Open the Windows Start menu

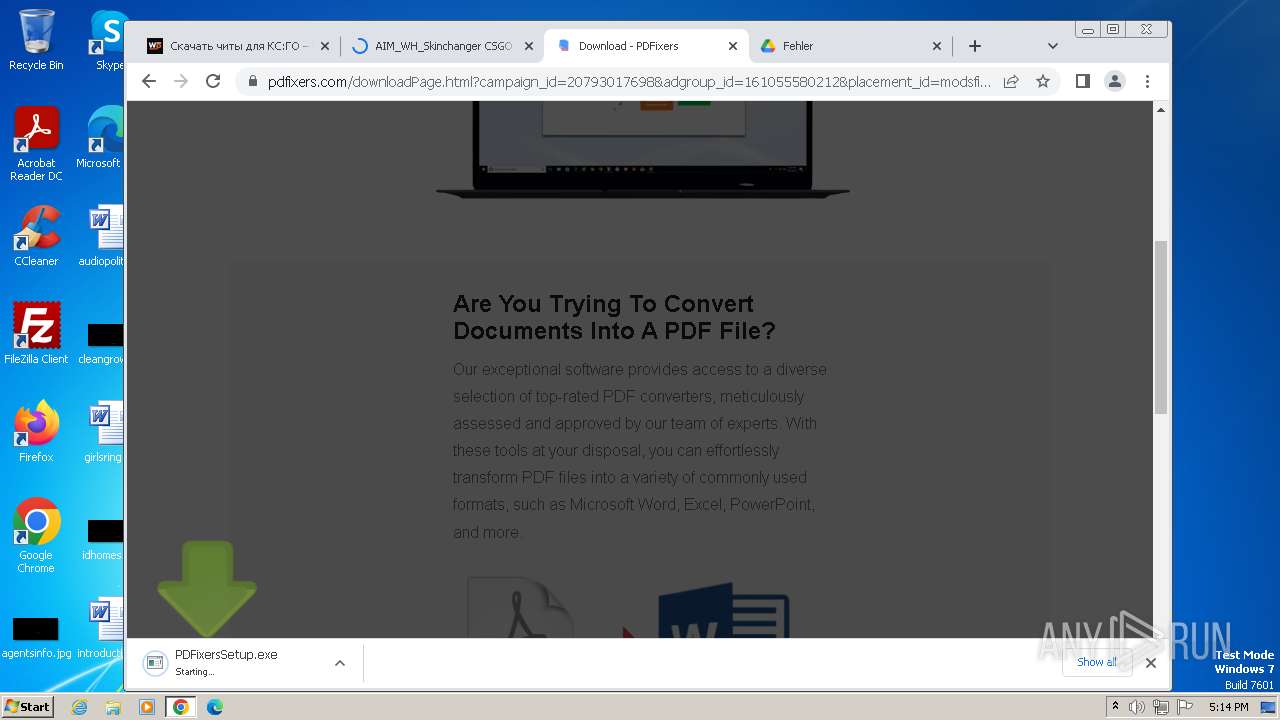pyautogui.click(x=28, y=706)
